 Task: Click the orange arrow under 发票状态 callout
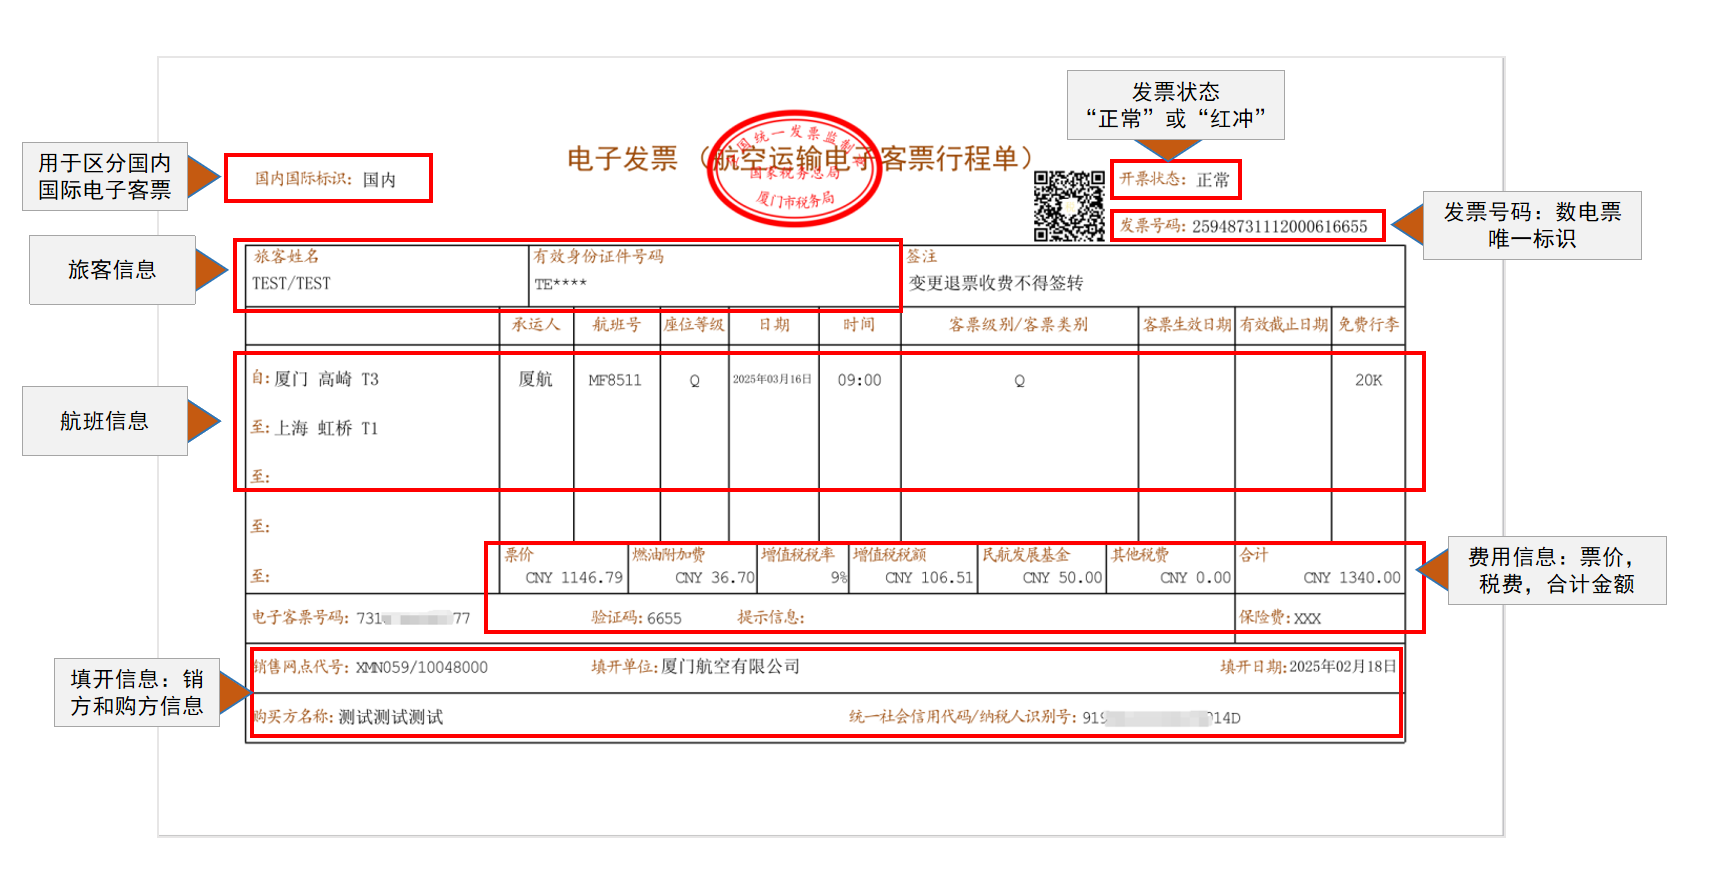click(1168, 150)
